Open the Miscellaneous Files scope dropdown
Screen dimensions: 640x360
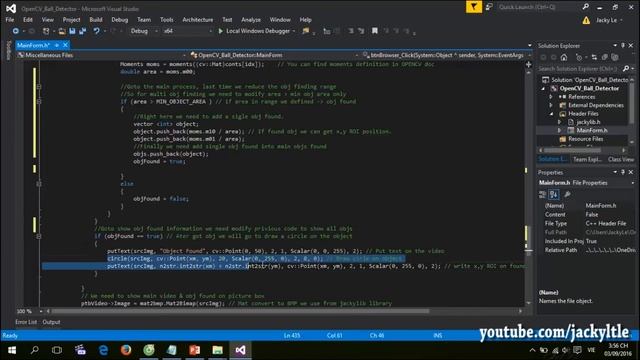tap(101, 55)
